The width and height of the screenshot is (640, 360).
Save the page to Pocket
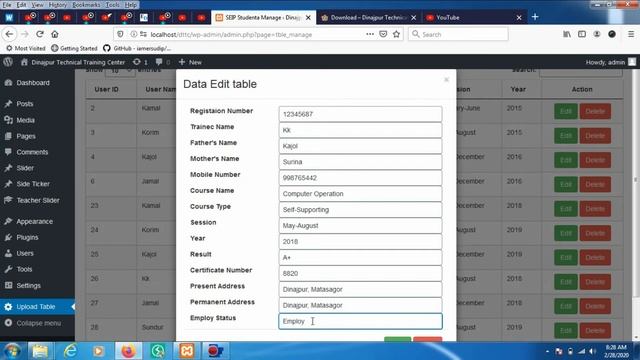point(383,34)
